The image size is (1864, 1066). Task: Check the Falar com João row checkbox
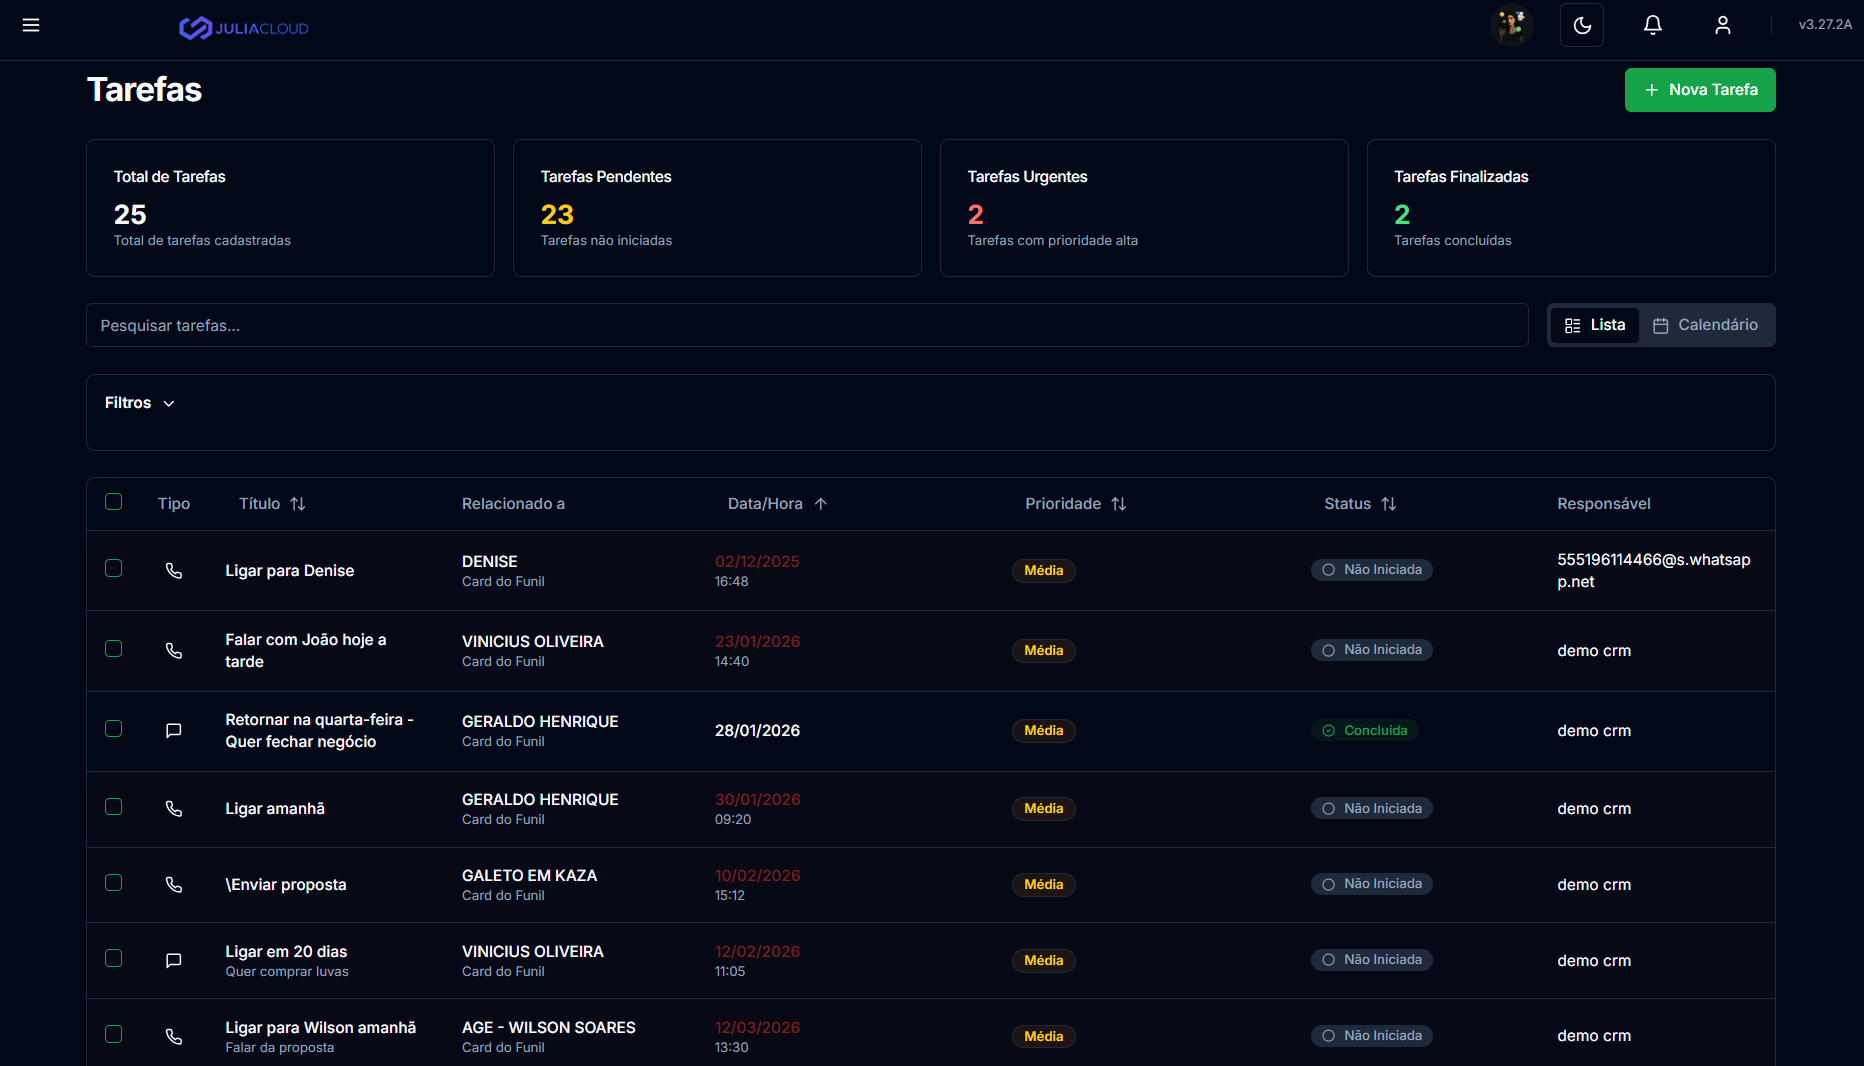[x=114, y=649]
